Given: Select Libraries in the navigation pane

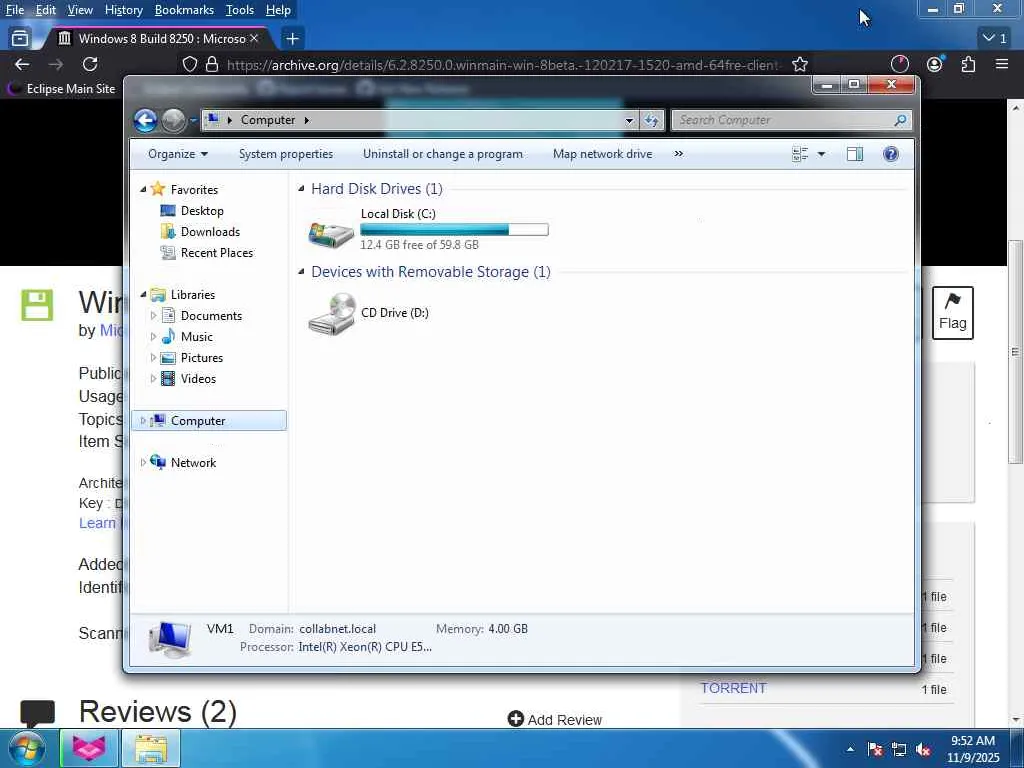Looking at the screenshot, I should 193,295.
